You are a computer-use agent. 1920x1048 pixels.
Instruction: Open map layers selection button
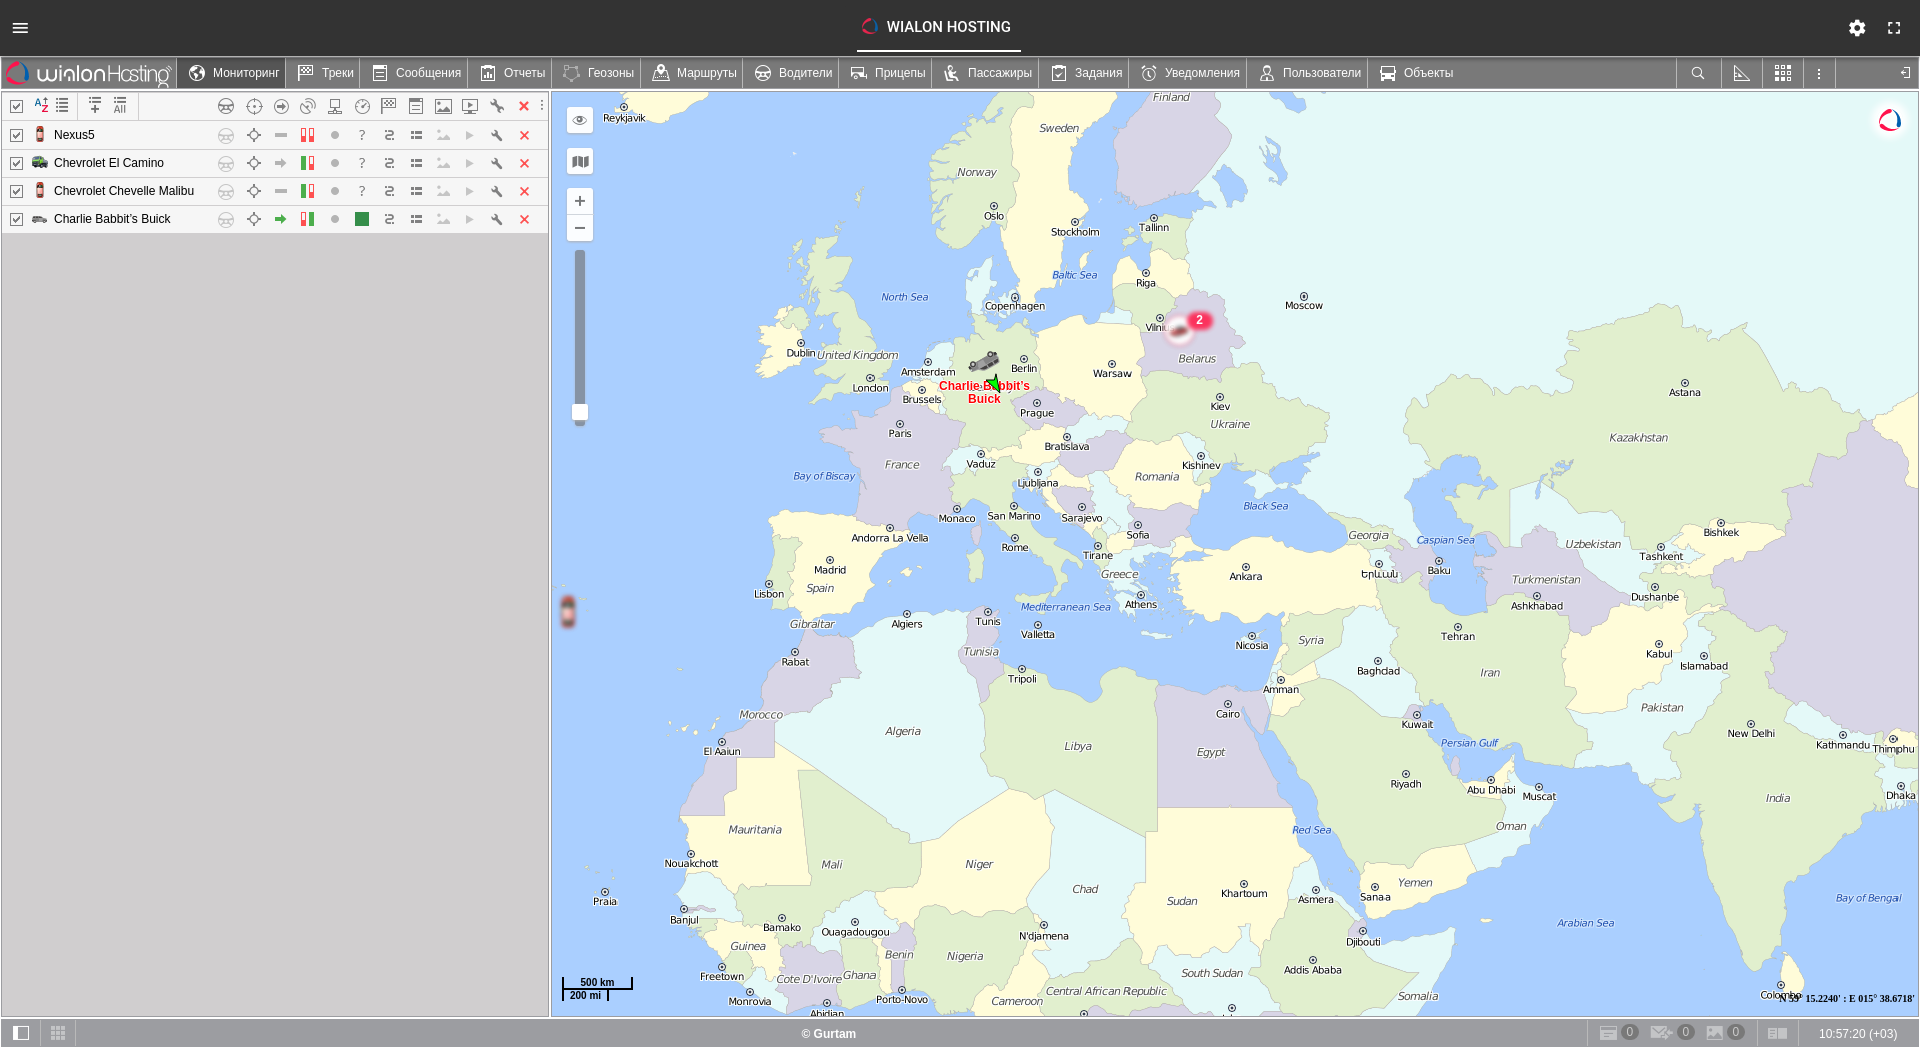click(x=580, y=162)
